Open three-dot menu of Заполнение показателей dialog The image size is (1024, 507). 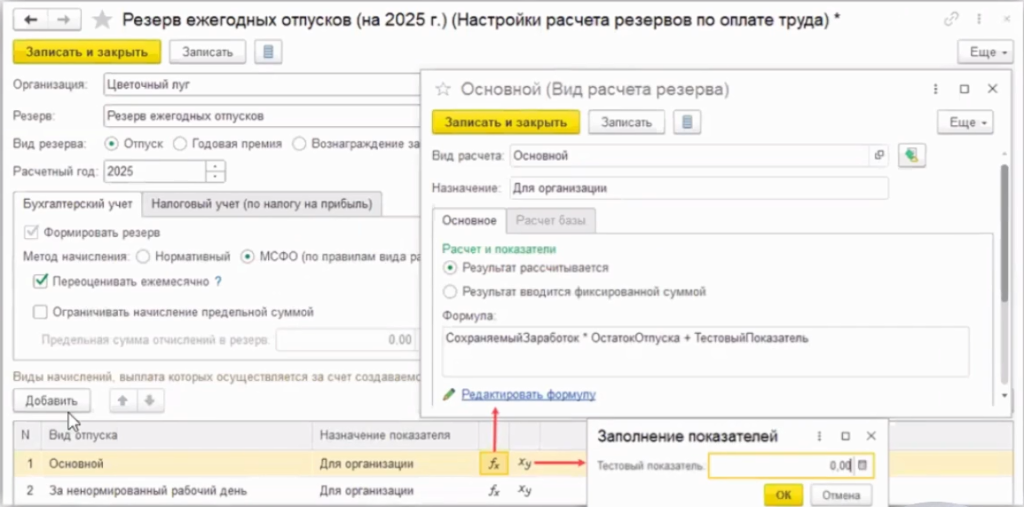[818, 436]
